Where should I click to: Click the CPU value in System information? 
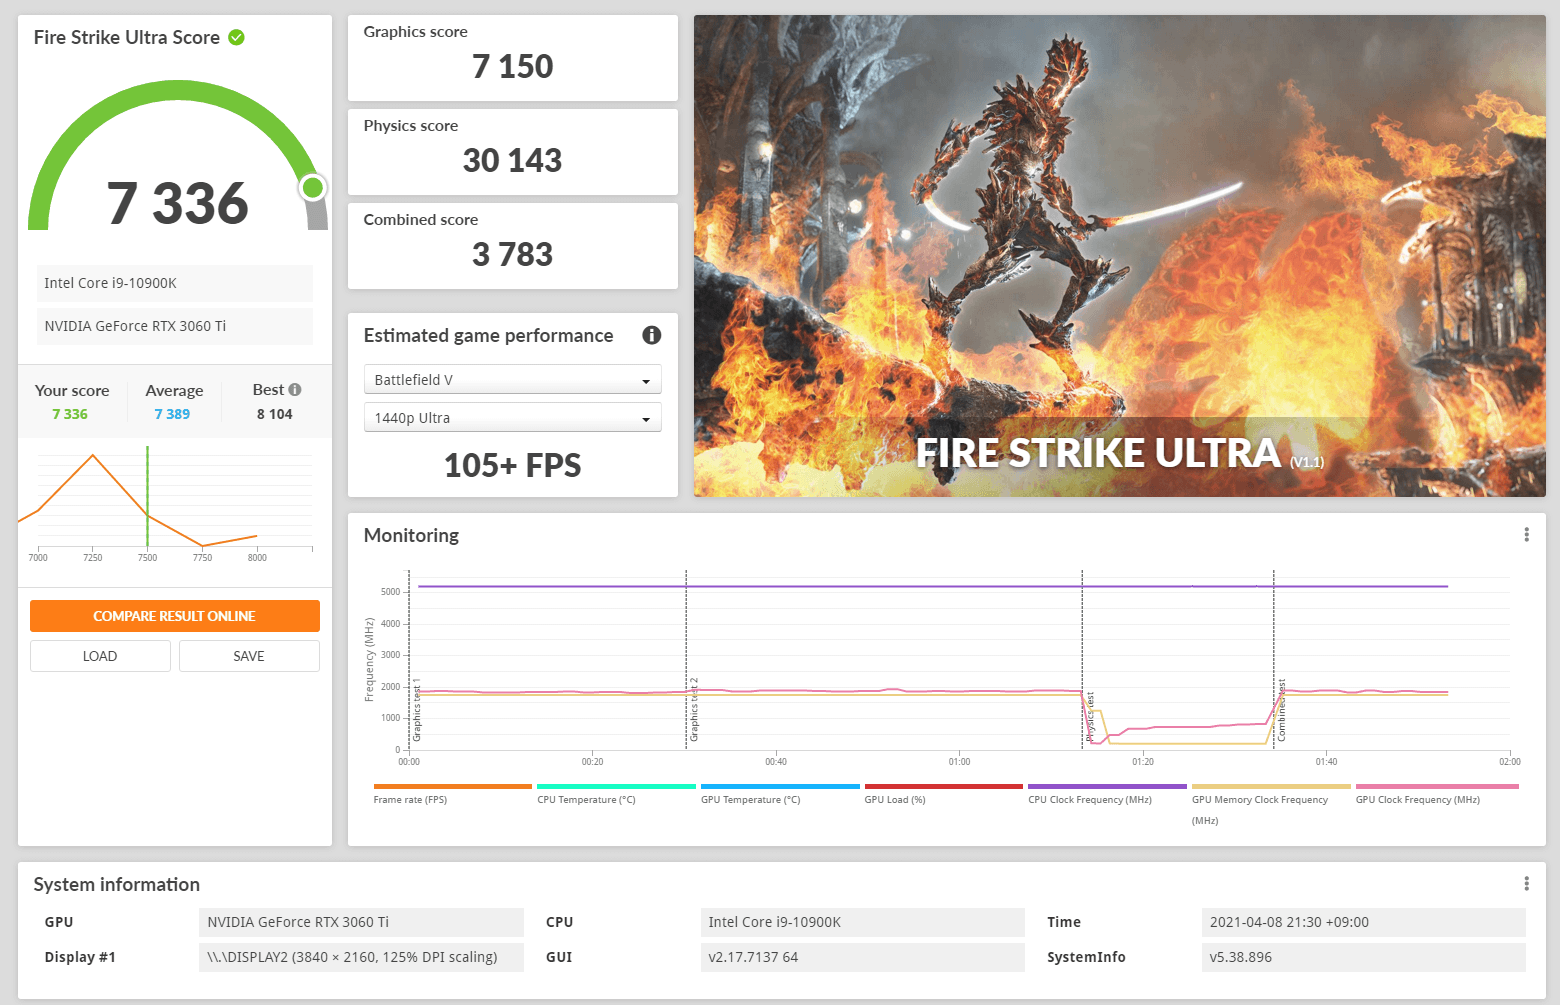point(863,922)
